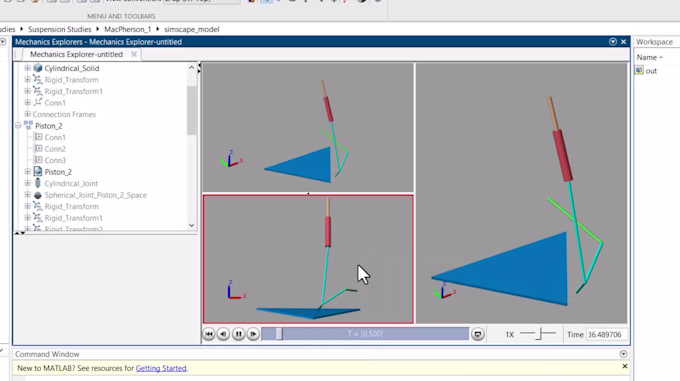
Task: Expand the Conn2 node under Piston_2
Action: click(39, 149)
